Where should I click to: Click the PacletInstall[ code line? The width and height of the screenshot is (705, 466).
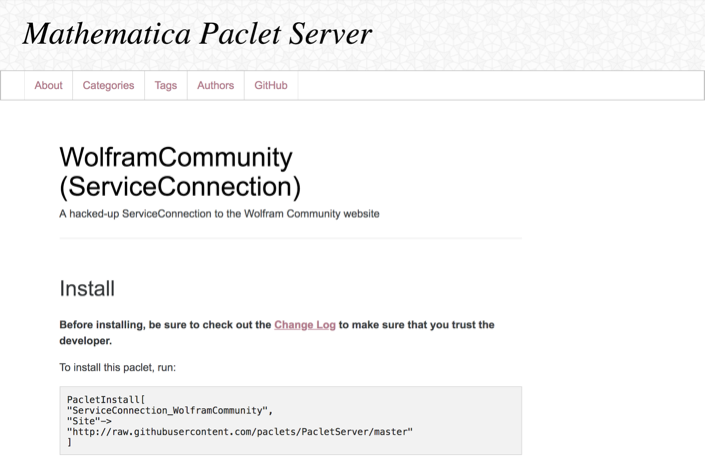pyautogui.click(x=106, y=399)
